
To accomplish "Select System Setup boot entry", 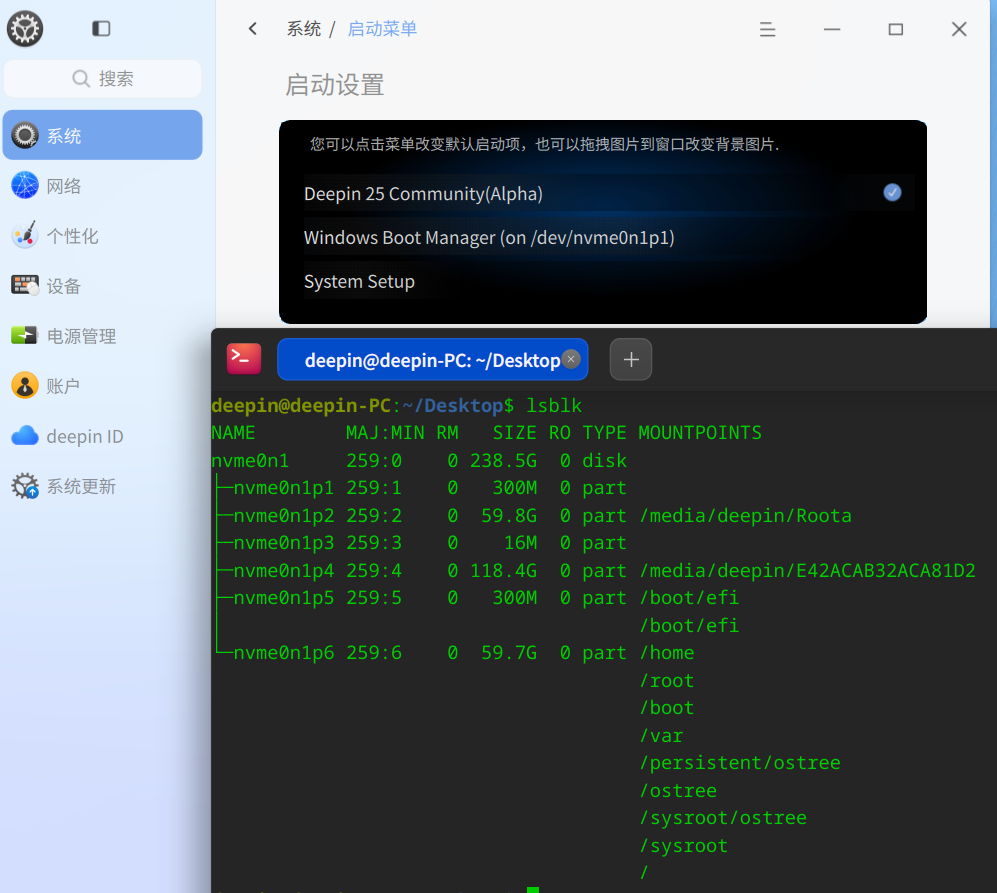I will 609,281.
